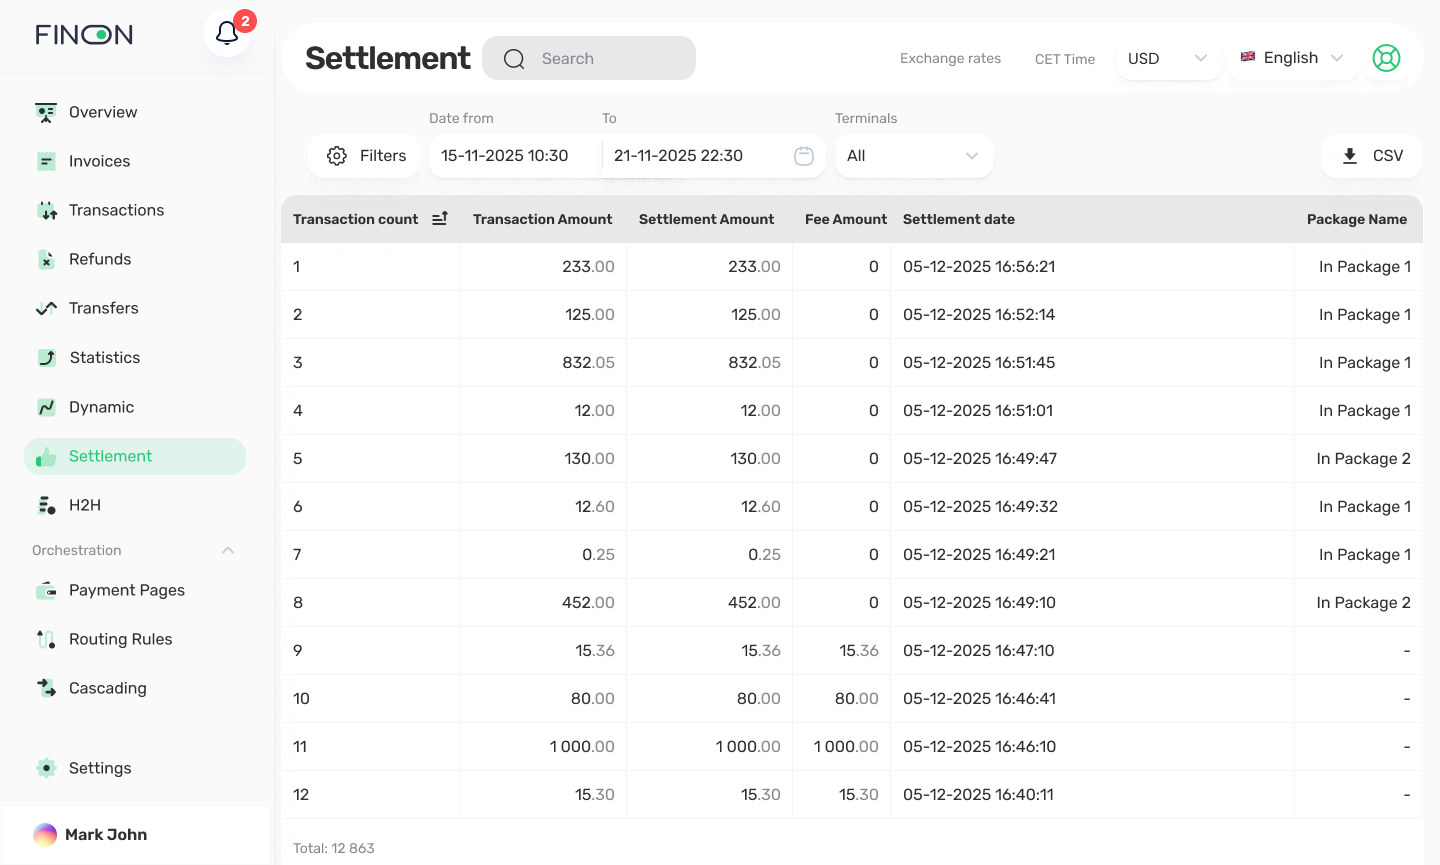Open Cascading in the sidebar
Screen dimensions: 1440x865
click(x=107, y=688)
